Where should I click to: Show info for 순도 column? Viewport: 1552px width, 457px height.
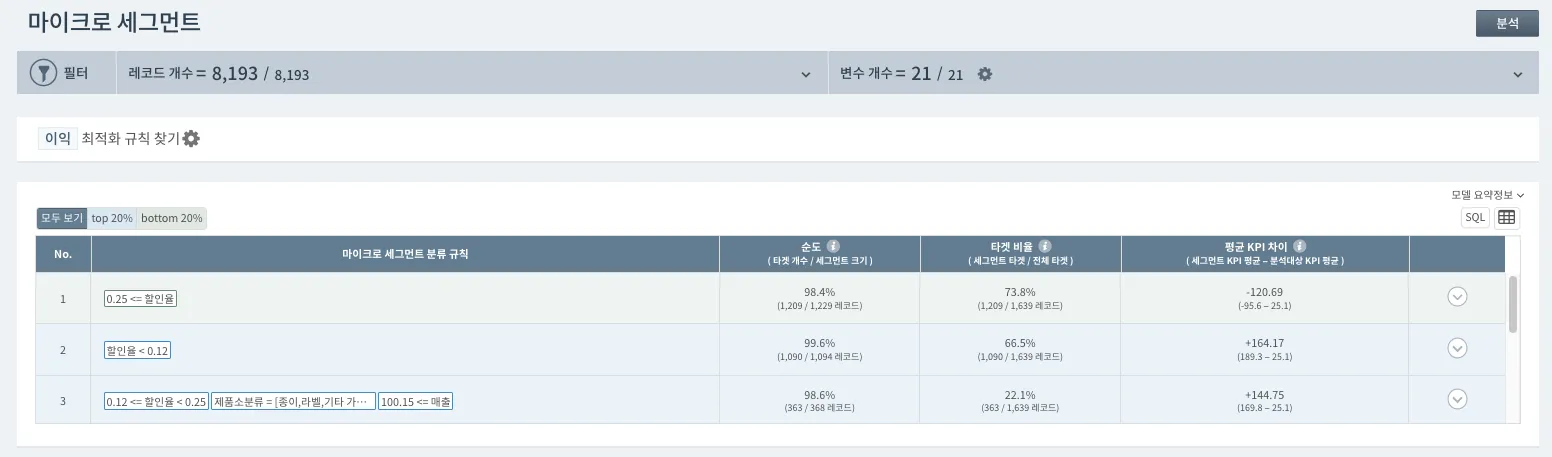click(833, 246)
